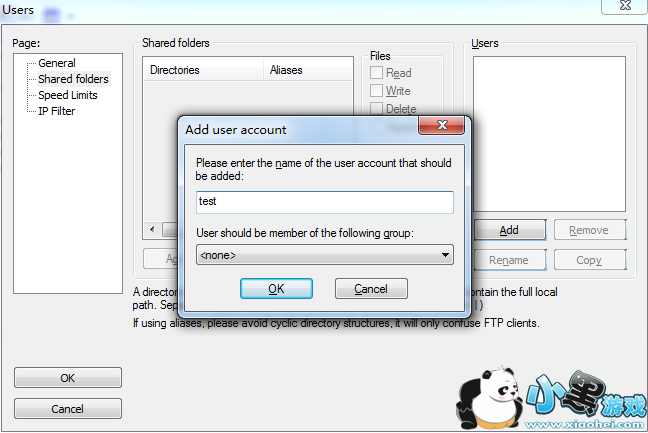Cancel the Add user account dialog
Viewport: 648px width, 433px height.
(x=371, y=288)
